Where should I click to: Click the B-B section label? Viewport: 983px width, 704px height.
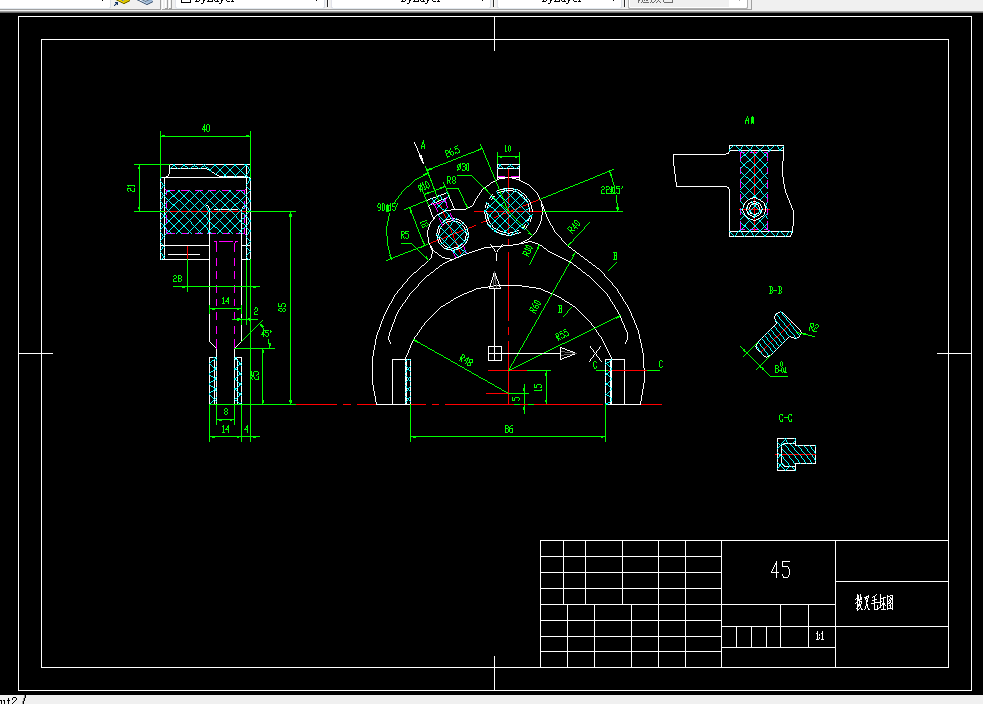click(775, 290)
